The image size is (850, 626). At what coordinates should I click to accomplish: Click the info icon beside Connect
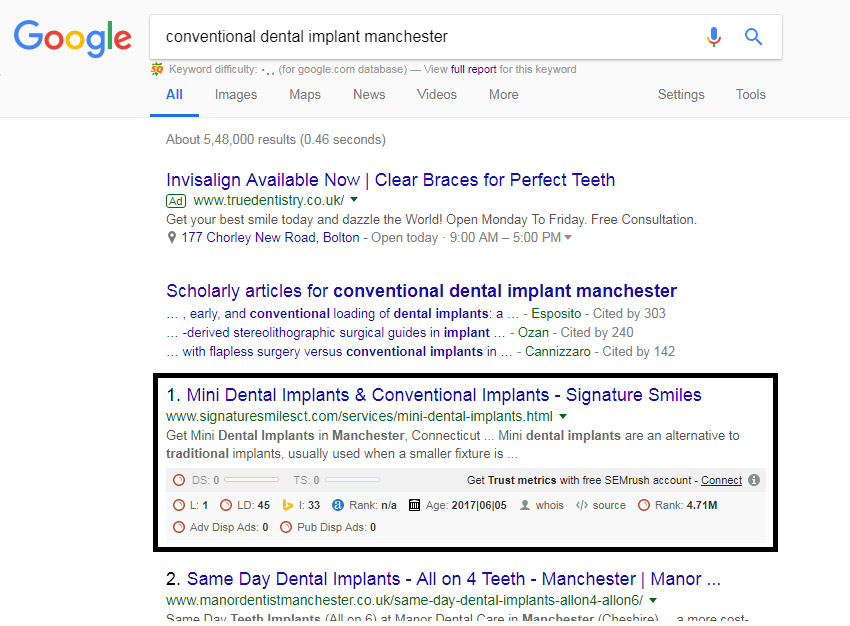[x=754, y=480]
